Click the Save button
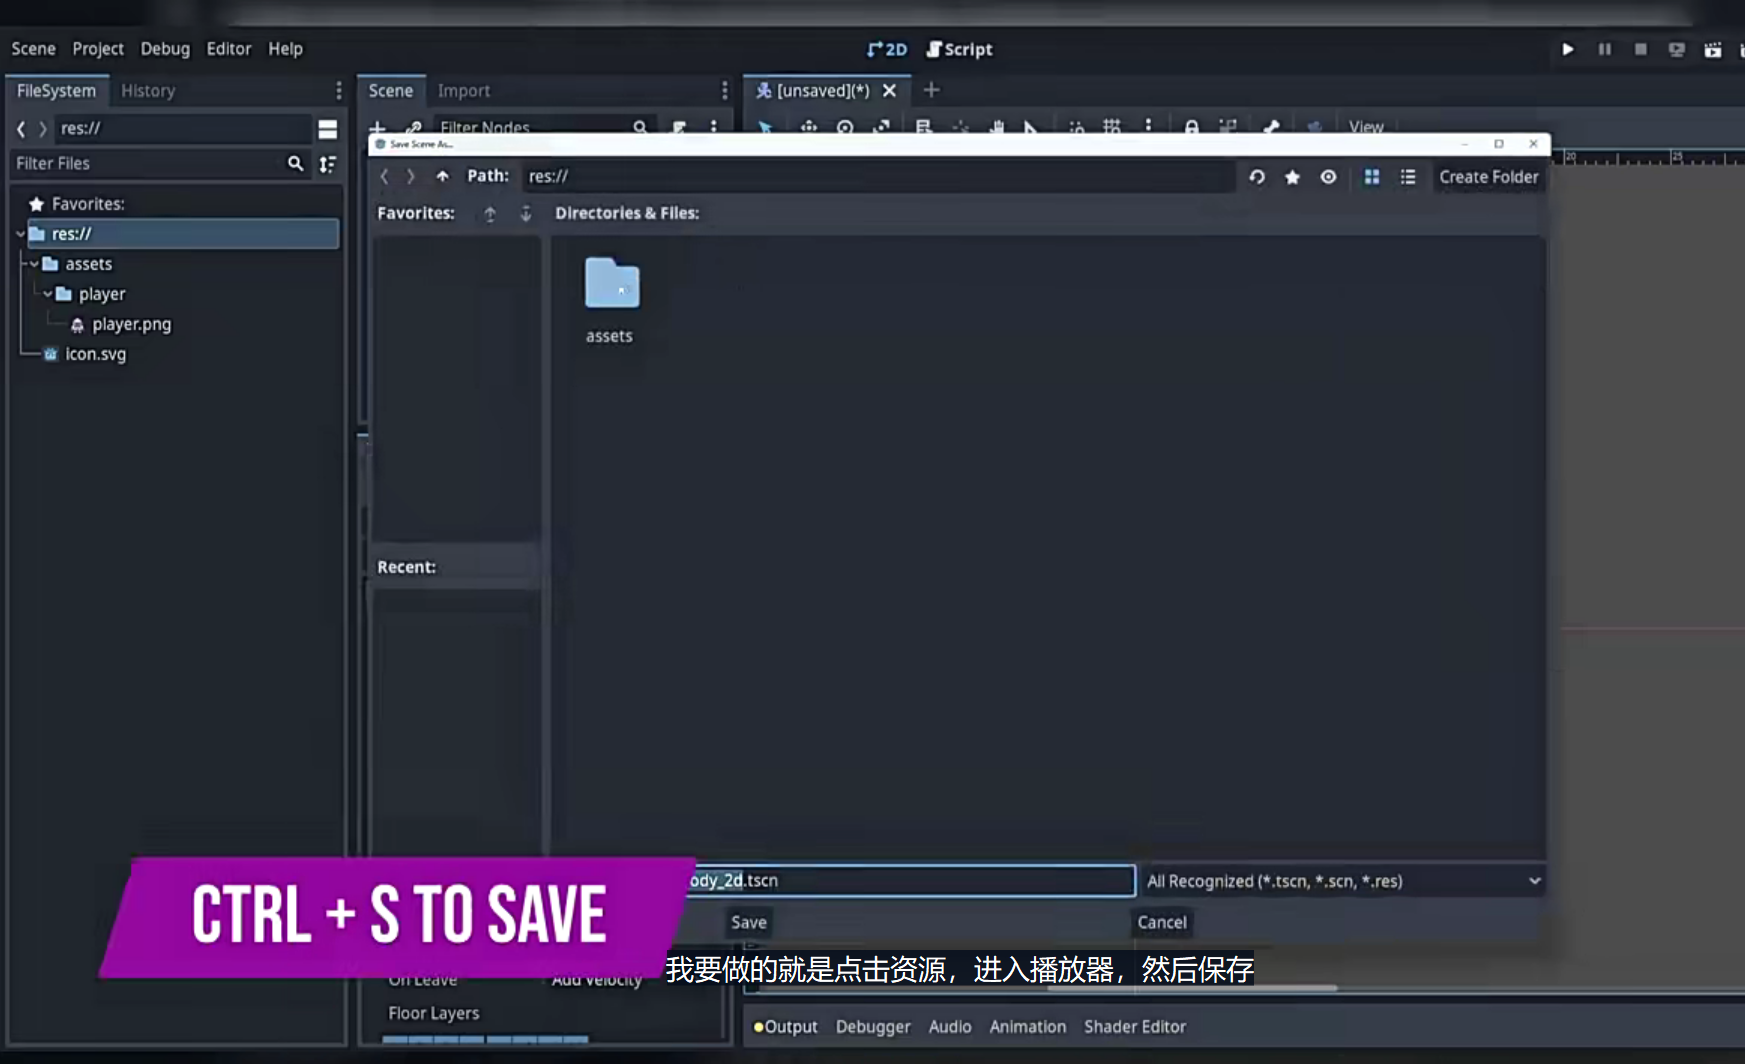The image size is (1745, 1064). pyautogui.click(x=748, y=922)
